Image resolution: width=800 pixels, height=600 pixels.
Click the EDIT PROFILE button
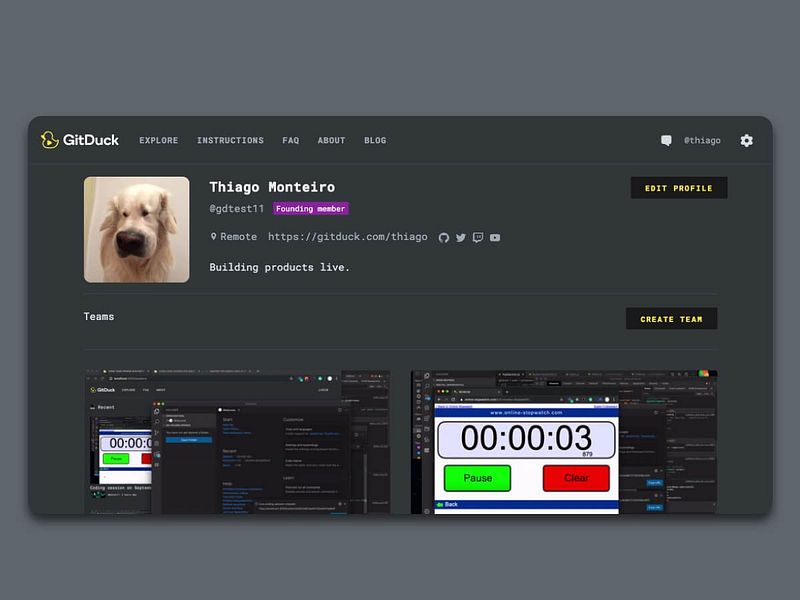tap(679, 188)
